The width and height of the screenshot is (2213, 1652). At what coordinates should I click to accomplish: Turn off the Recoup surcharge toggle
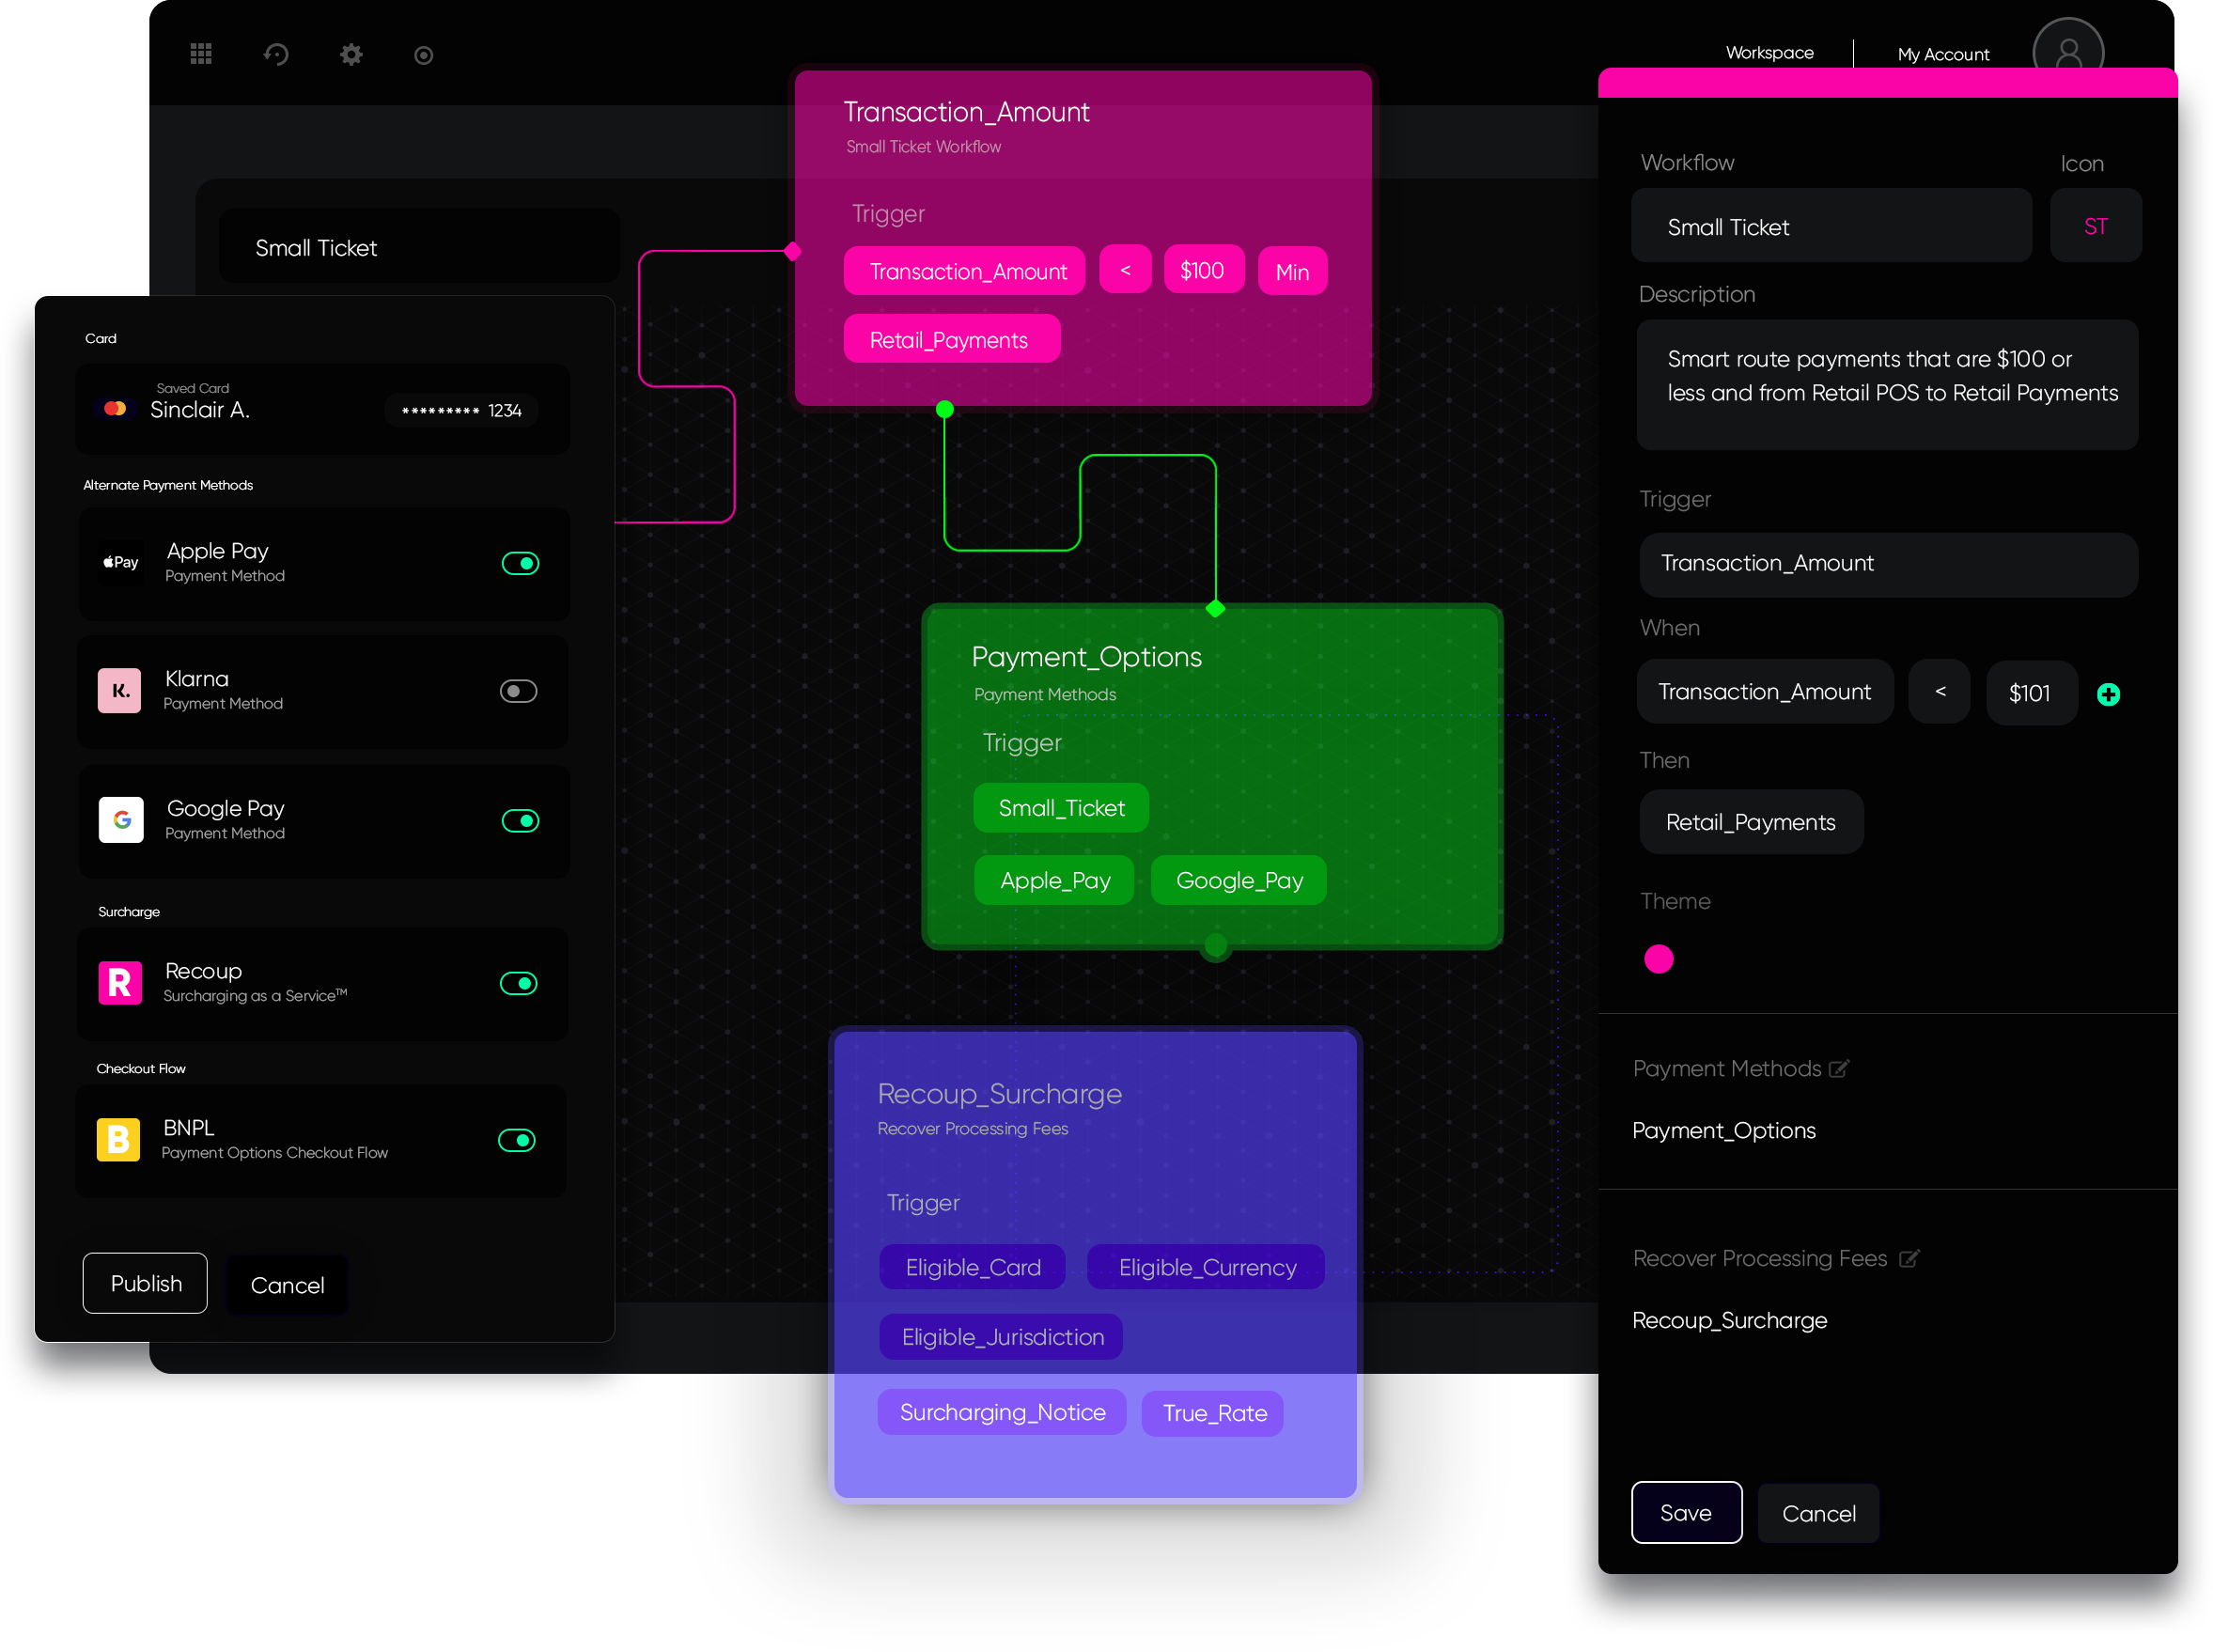(518, 983)
